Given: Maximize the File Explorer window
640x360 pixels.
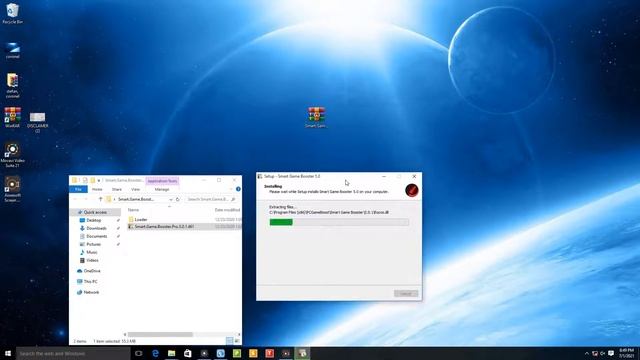Looking at the screenshot, I should (x=219, y=180).
